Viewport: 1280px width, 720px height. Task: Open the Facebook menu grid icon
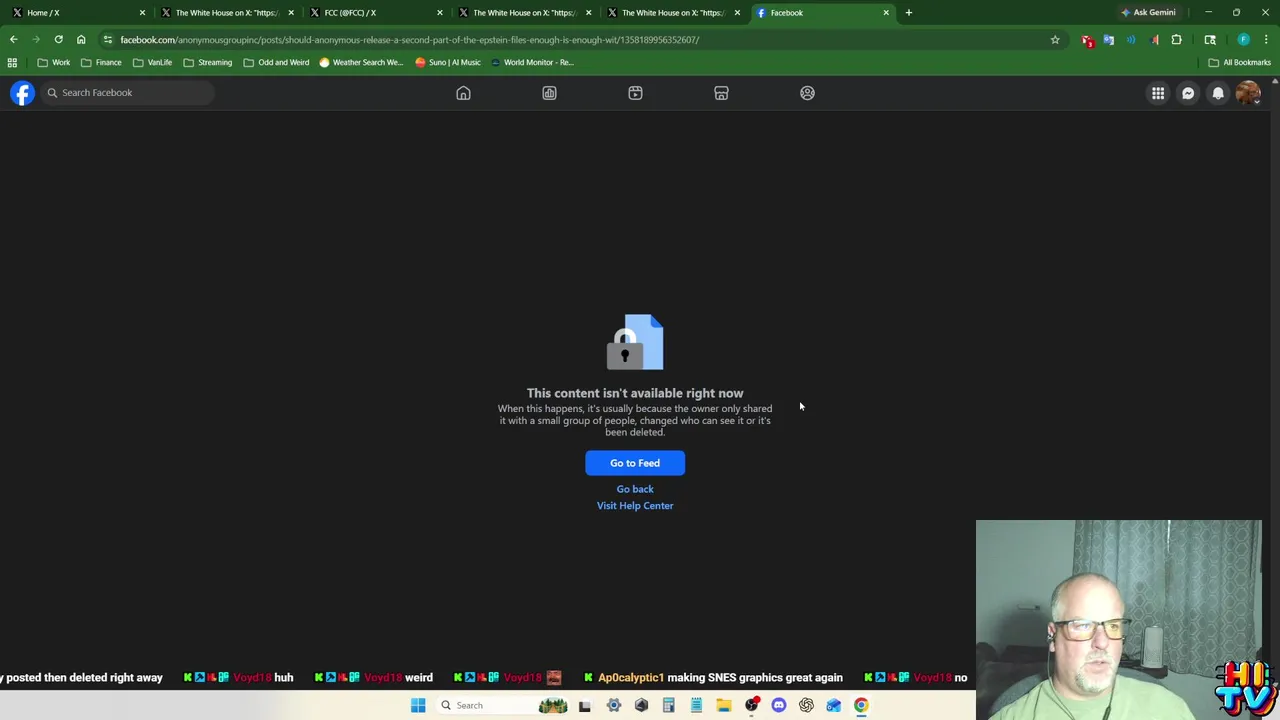(x=1158, y=93)
